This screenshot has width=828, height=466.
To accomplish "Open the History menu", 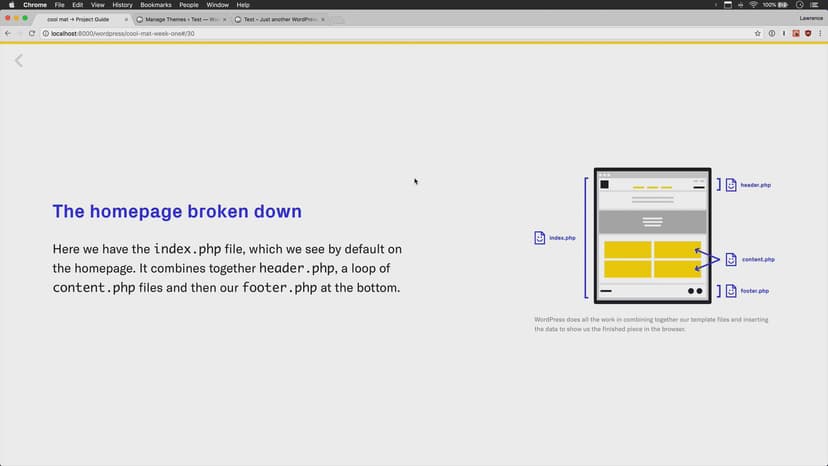I will pyautogui.click(x=122, y=5).
